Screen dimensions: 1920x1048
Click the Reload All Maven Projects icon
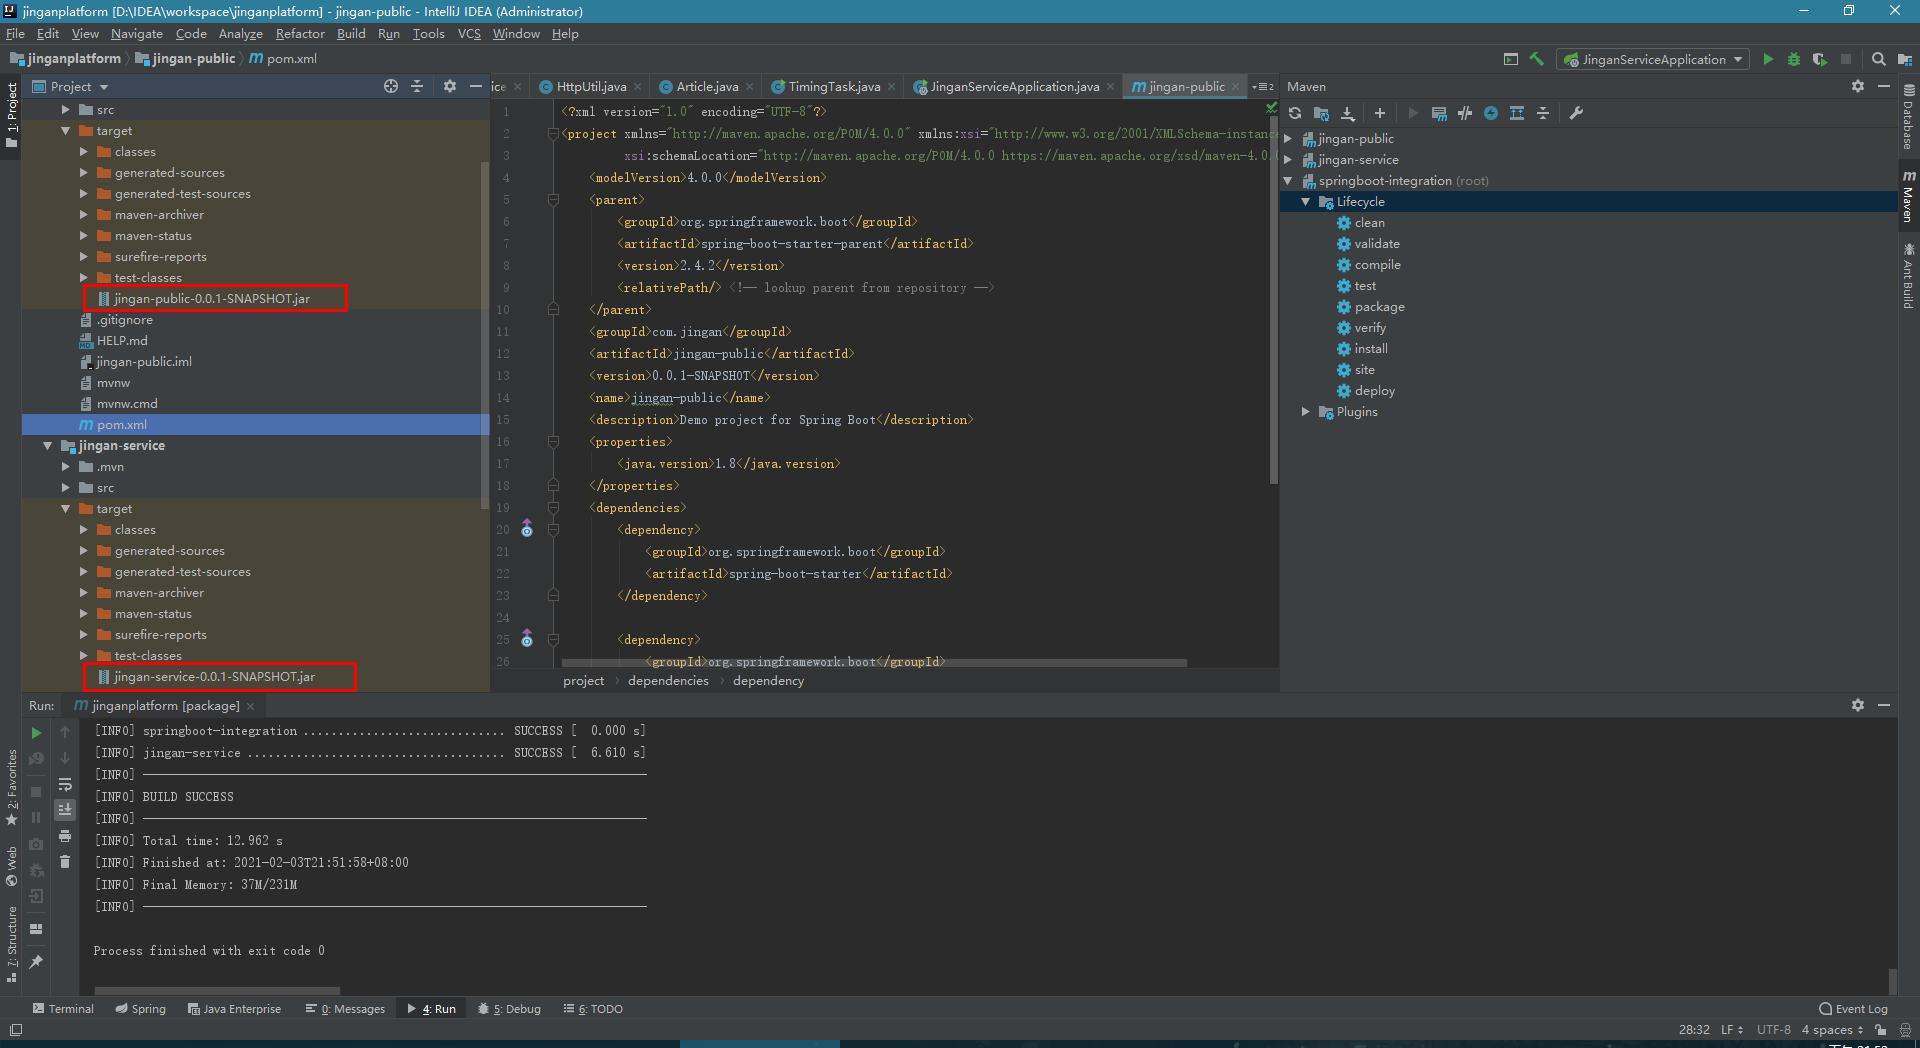coord(1295,113)
